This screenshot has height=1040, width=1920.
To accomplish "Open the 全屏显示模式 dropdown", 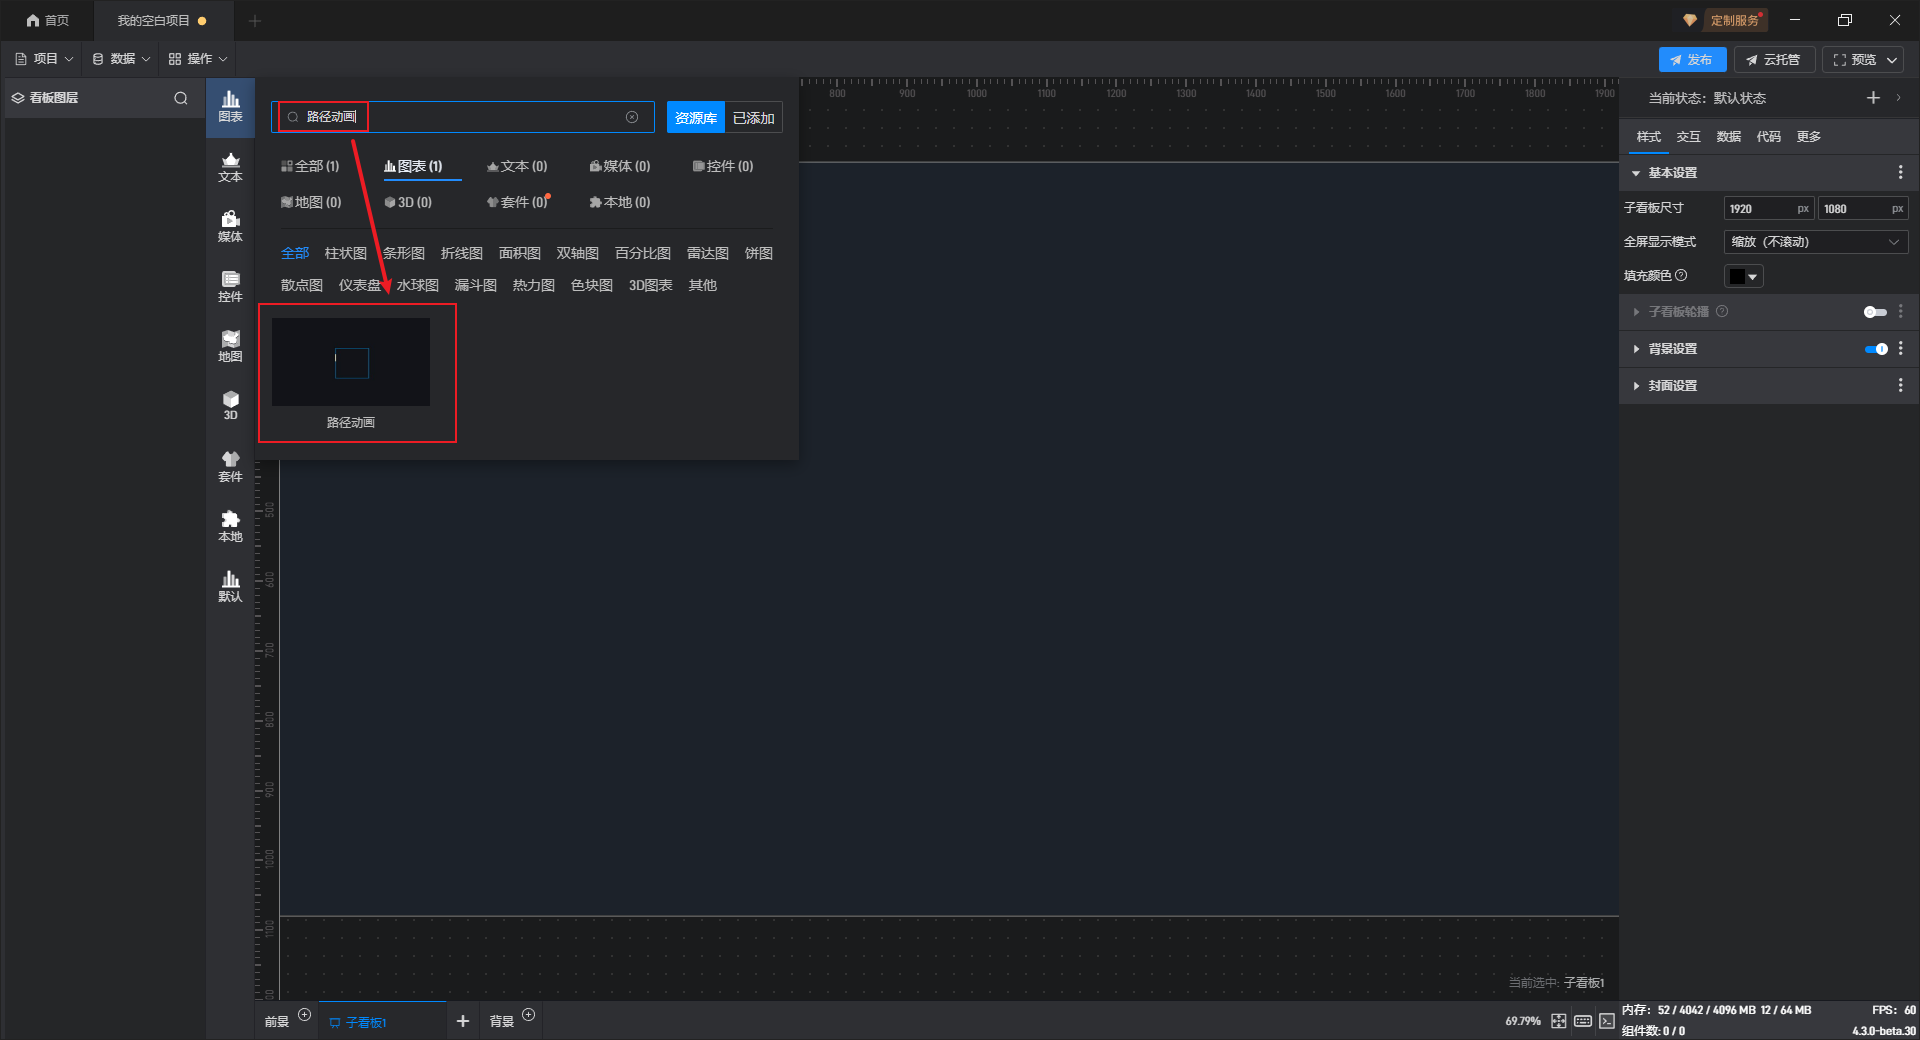I will pos(1815,242).
